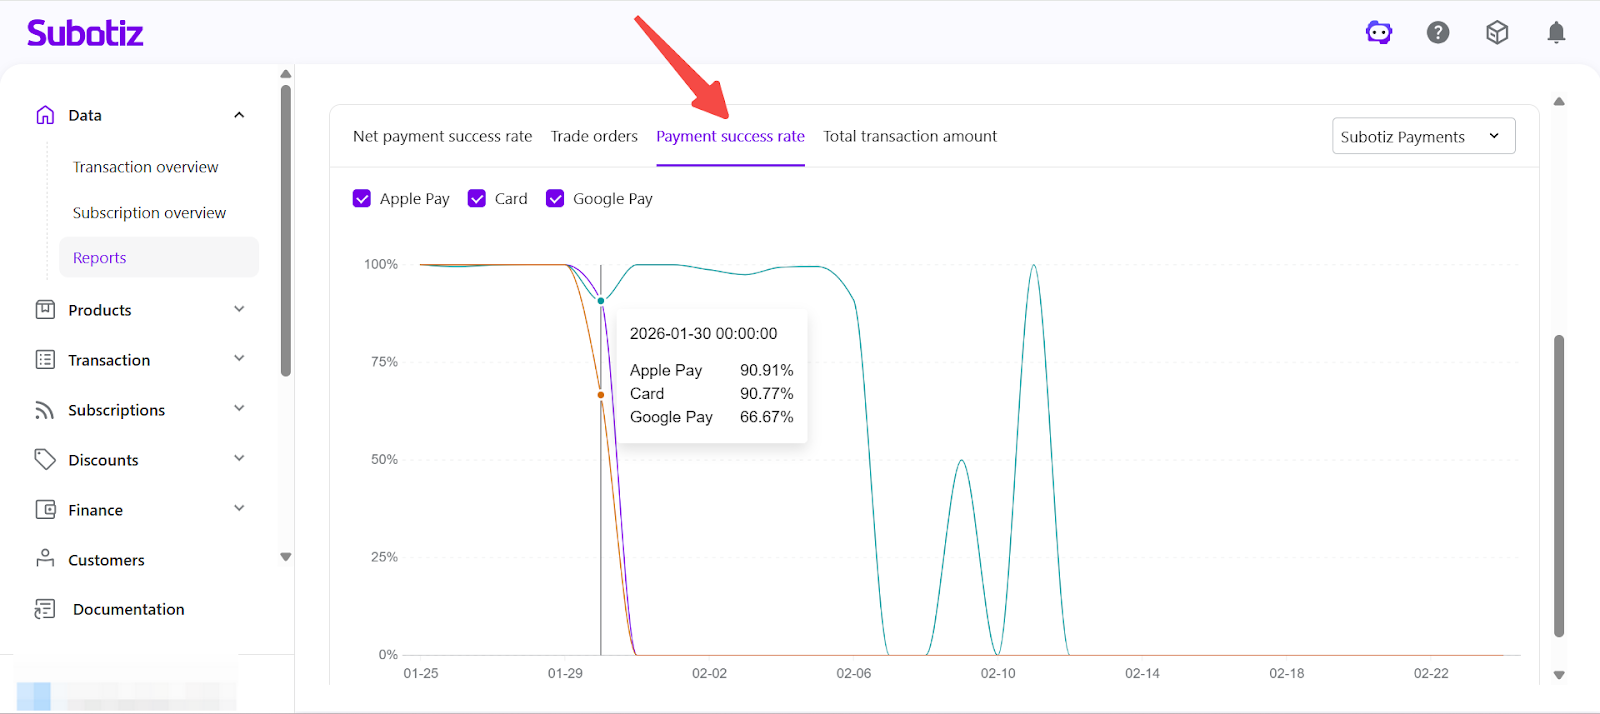
Task: Open the chatbot assistant icon
Action: point(1379,33)
